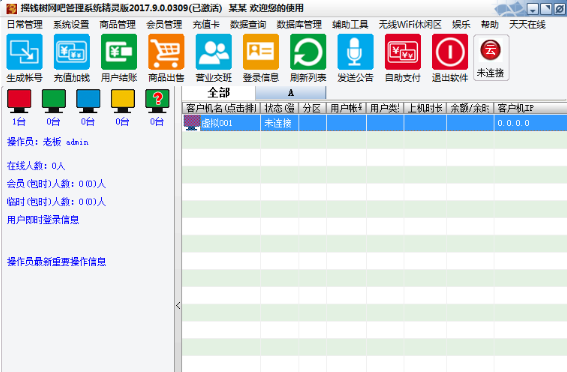
Task: Click 临时(包时)人数 count text
Action: [x=56, y=201]
